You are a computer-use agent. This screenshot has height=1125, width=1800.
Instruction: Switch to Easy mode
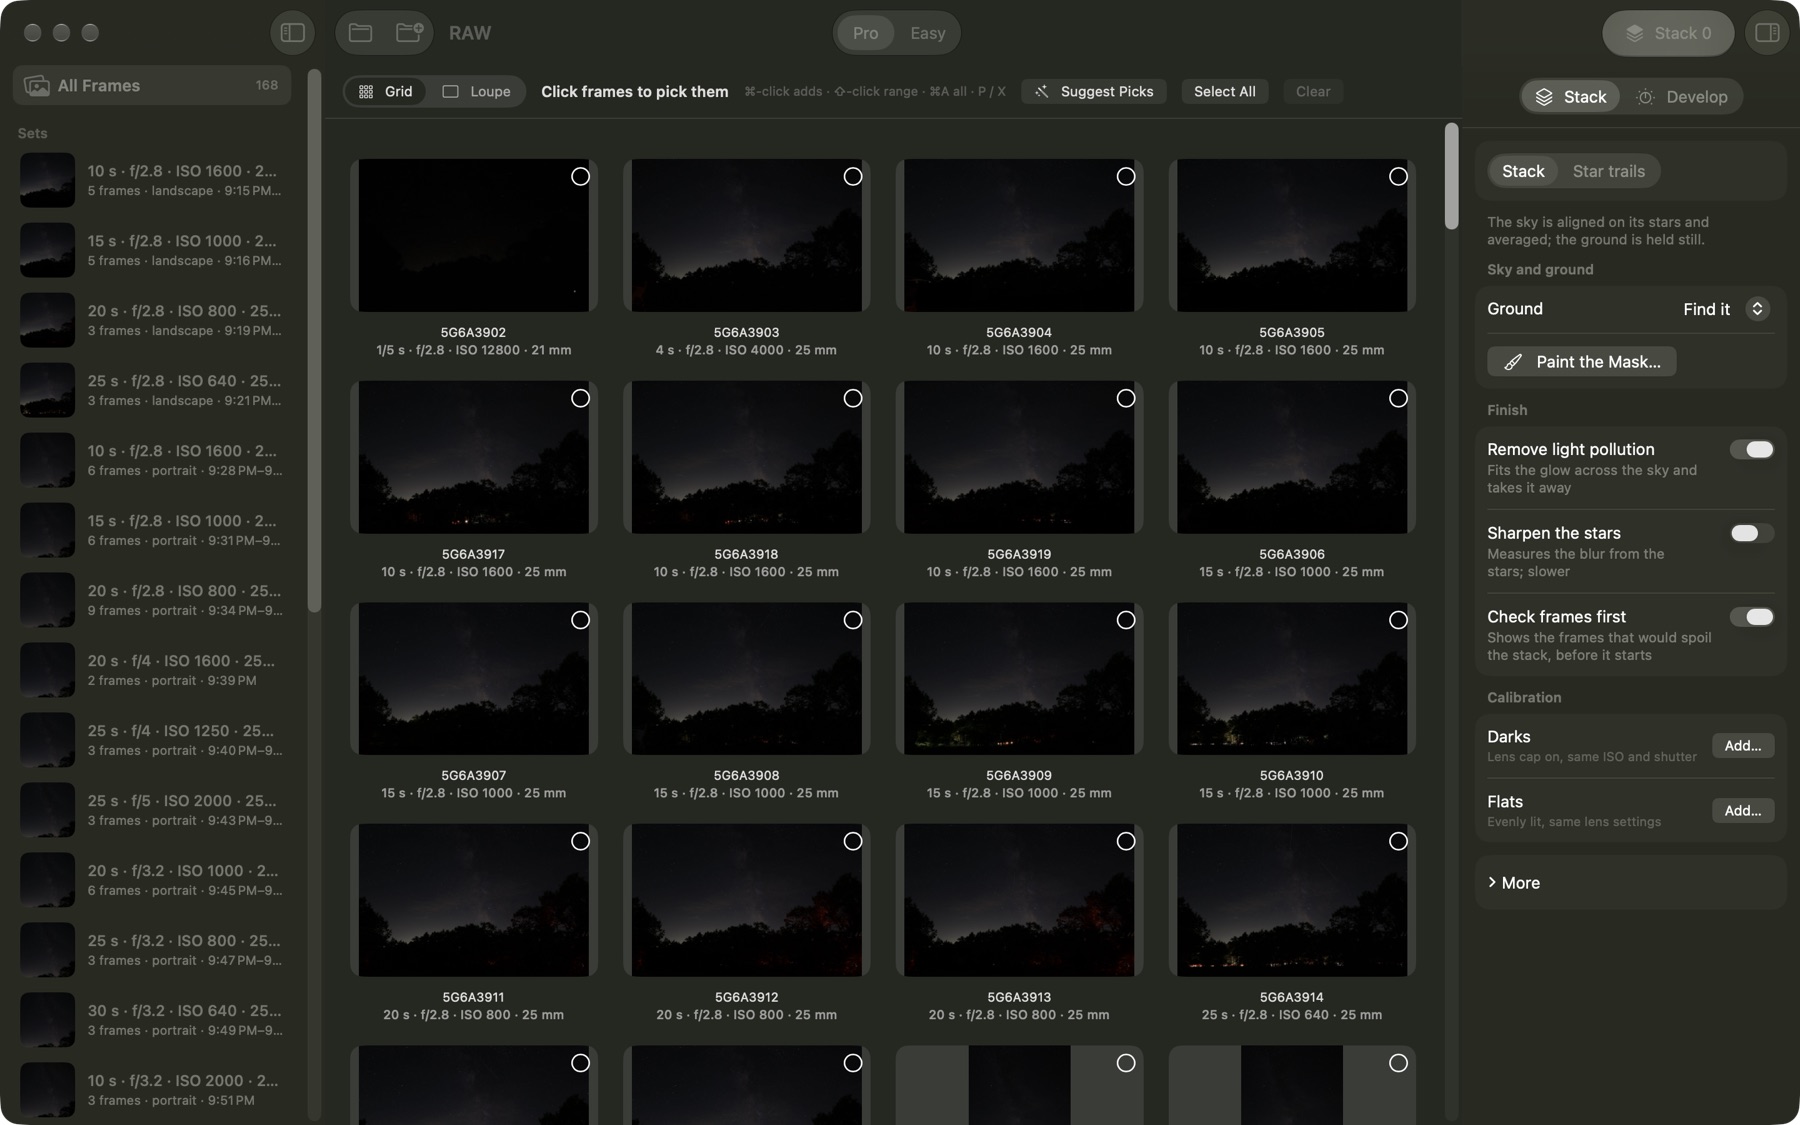pos(927,33)
